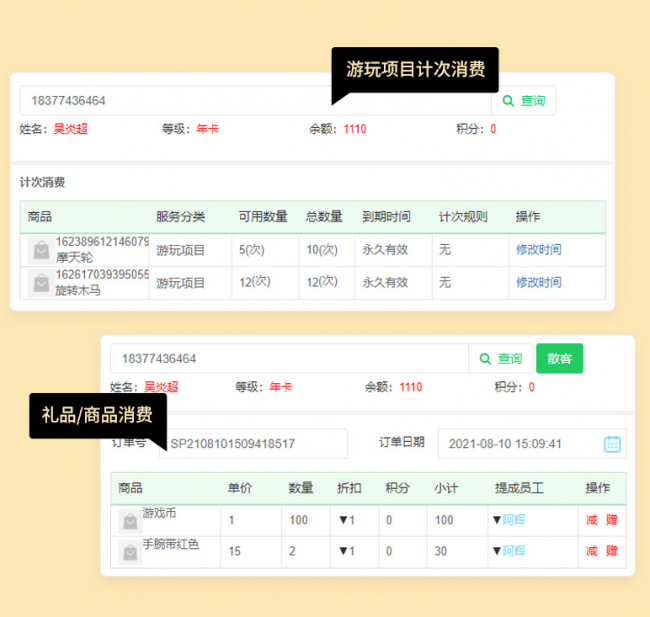
Task: Focus the top panel phone number search field
Action: pos(255,101)
